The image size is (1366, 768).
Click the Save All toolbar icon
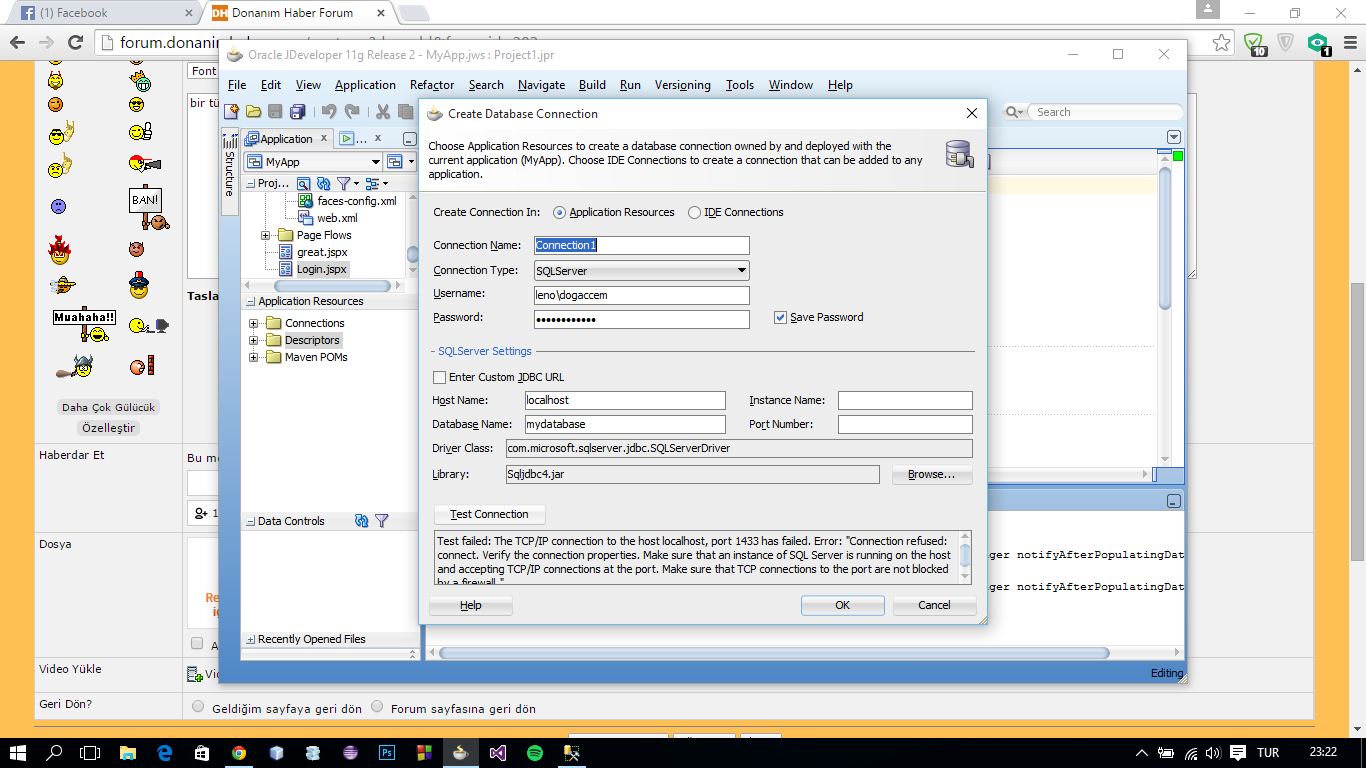pos(298,112)
